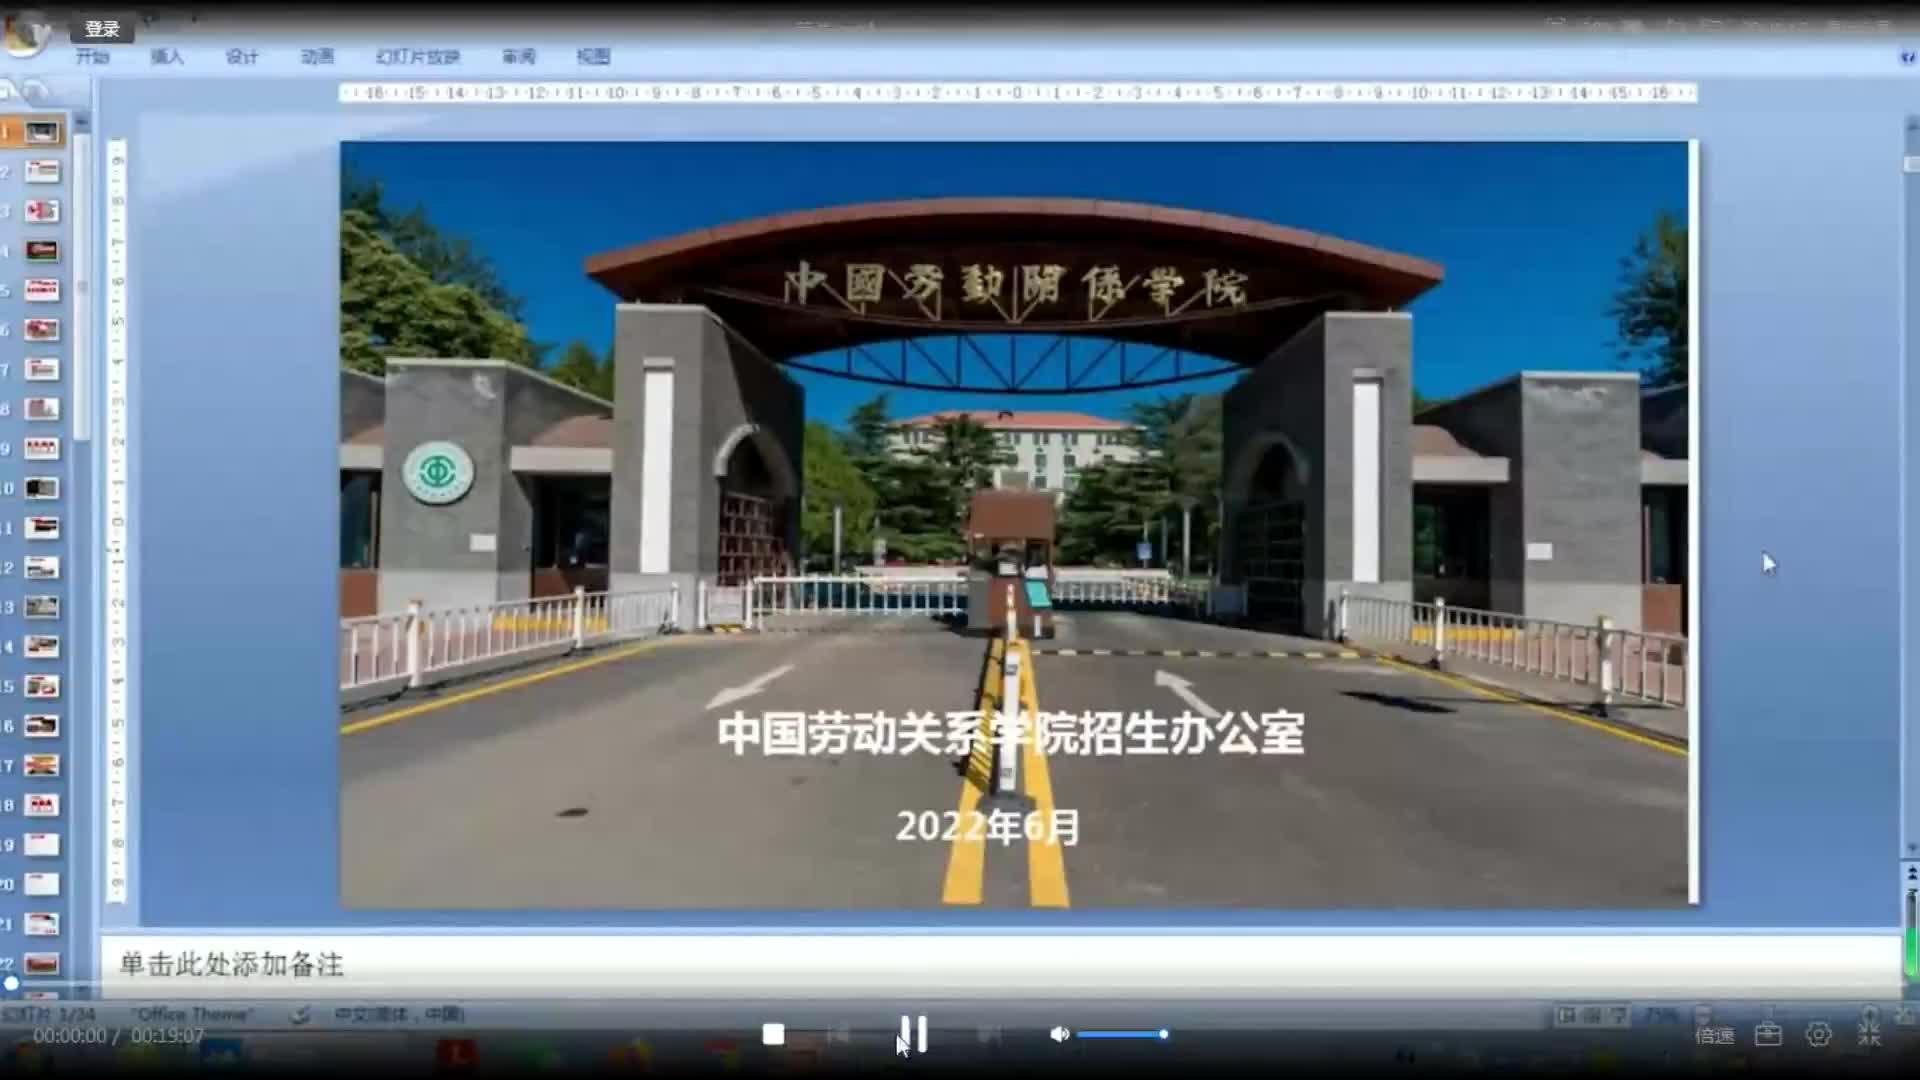Click the elapsed time 00:00:00 readout
This screenshot has height=1080, width=1920.
coord(70,1036)
